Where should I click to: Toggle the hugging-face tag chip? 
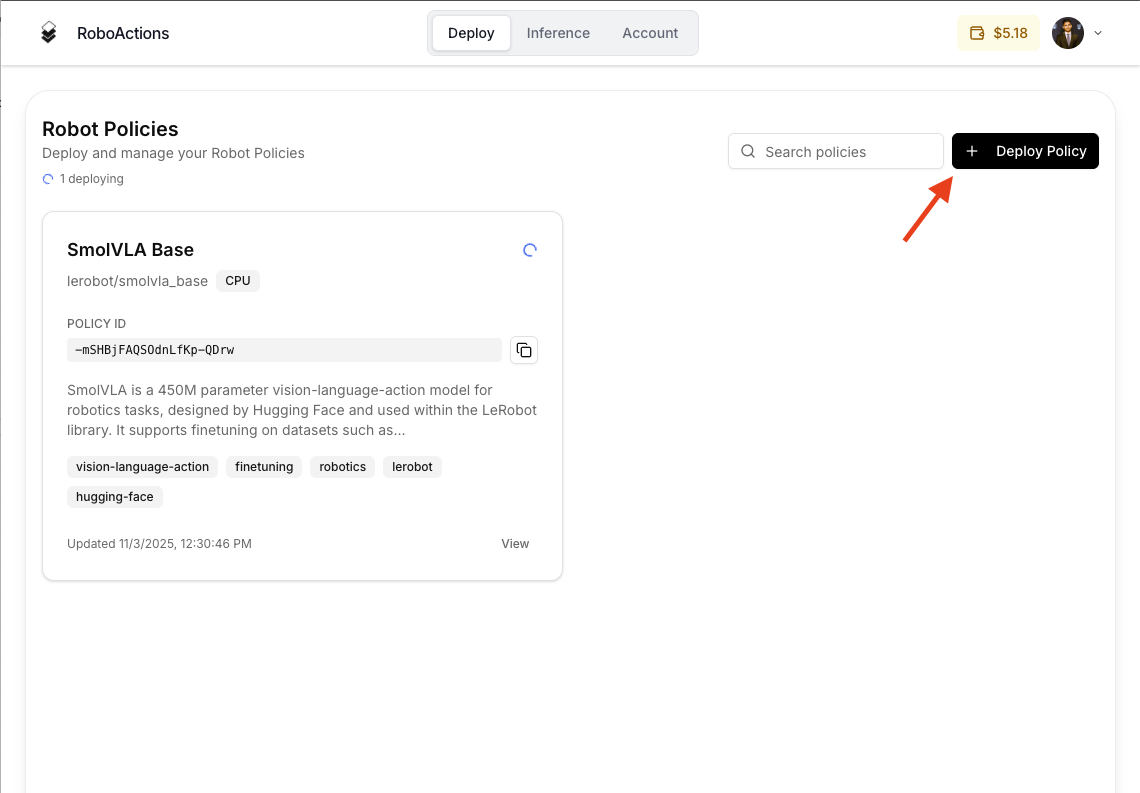tap(114, 497)
